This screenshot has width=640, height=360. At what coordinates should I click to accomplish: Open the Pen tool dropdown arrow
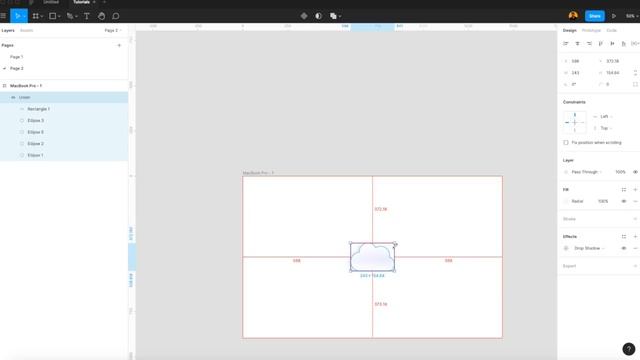coord(76,16)
